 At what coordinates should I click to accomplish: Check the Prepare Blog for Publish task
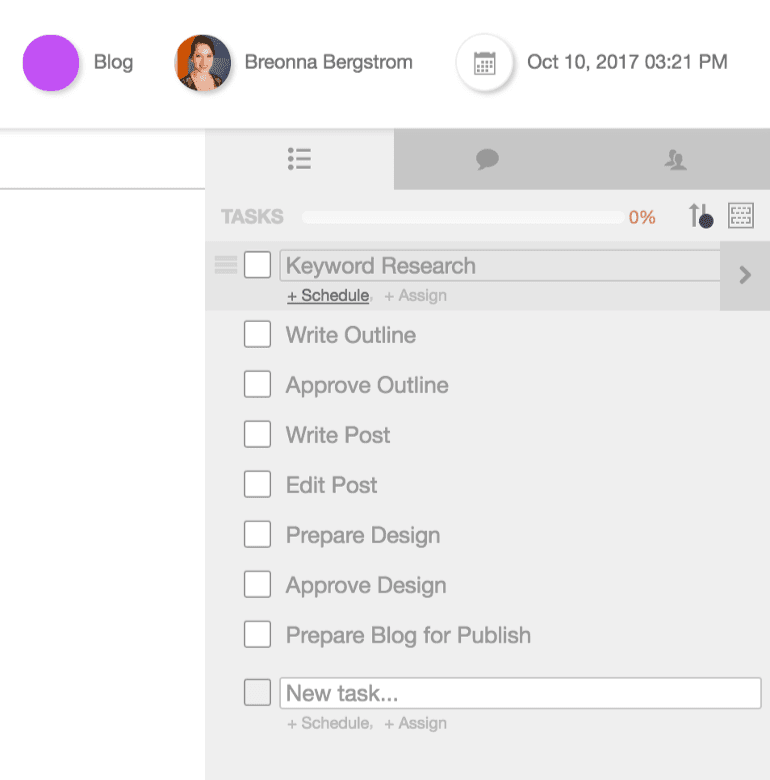point(258,634)
